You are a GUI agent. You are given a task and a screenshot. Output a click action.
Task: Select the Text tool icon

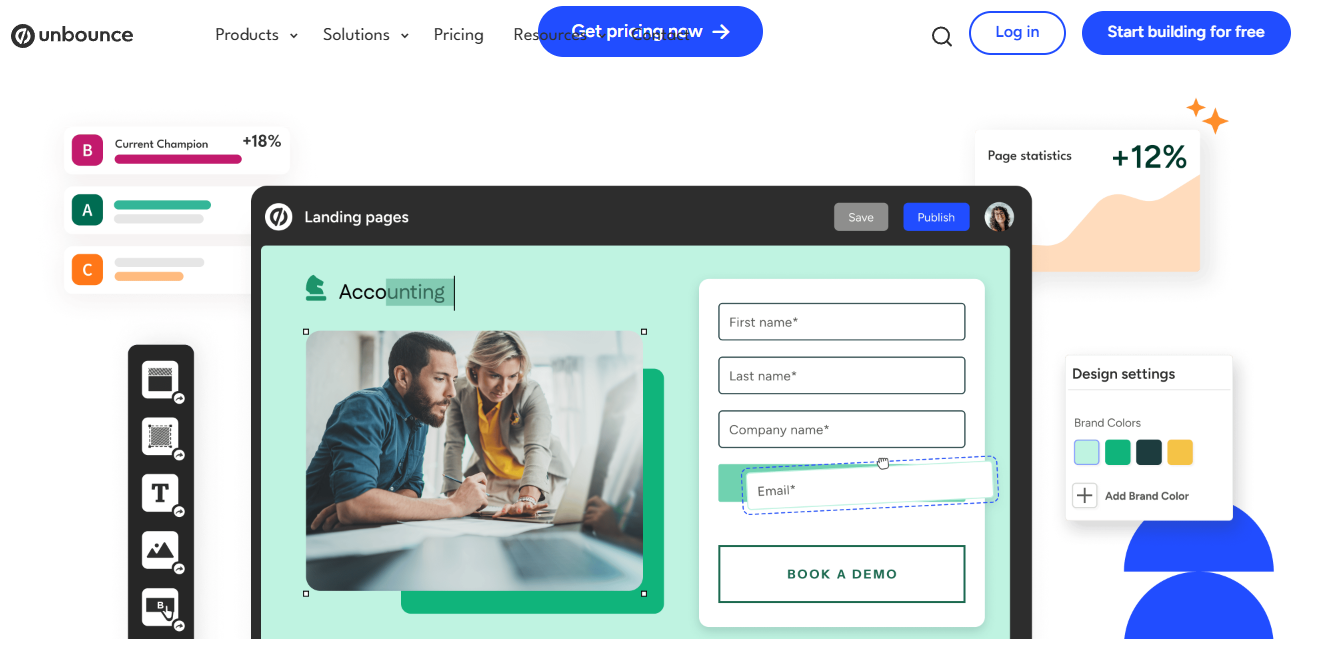pos(160,492)
